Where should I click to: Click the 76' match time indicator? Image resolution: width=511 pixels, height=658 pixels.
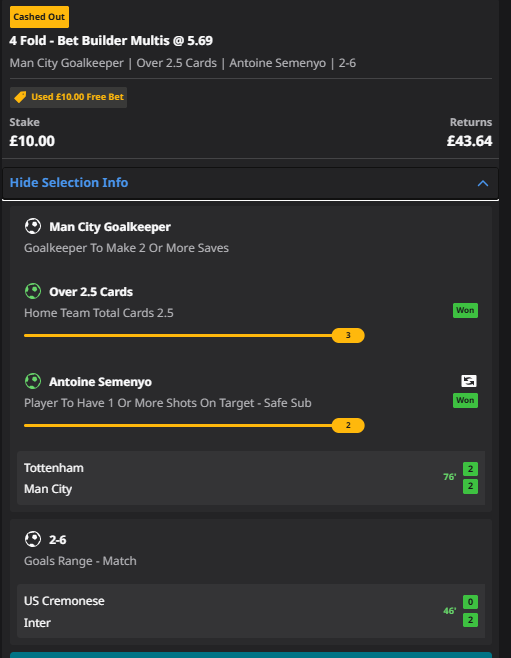(x=450, y=477)
